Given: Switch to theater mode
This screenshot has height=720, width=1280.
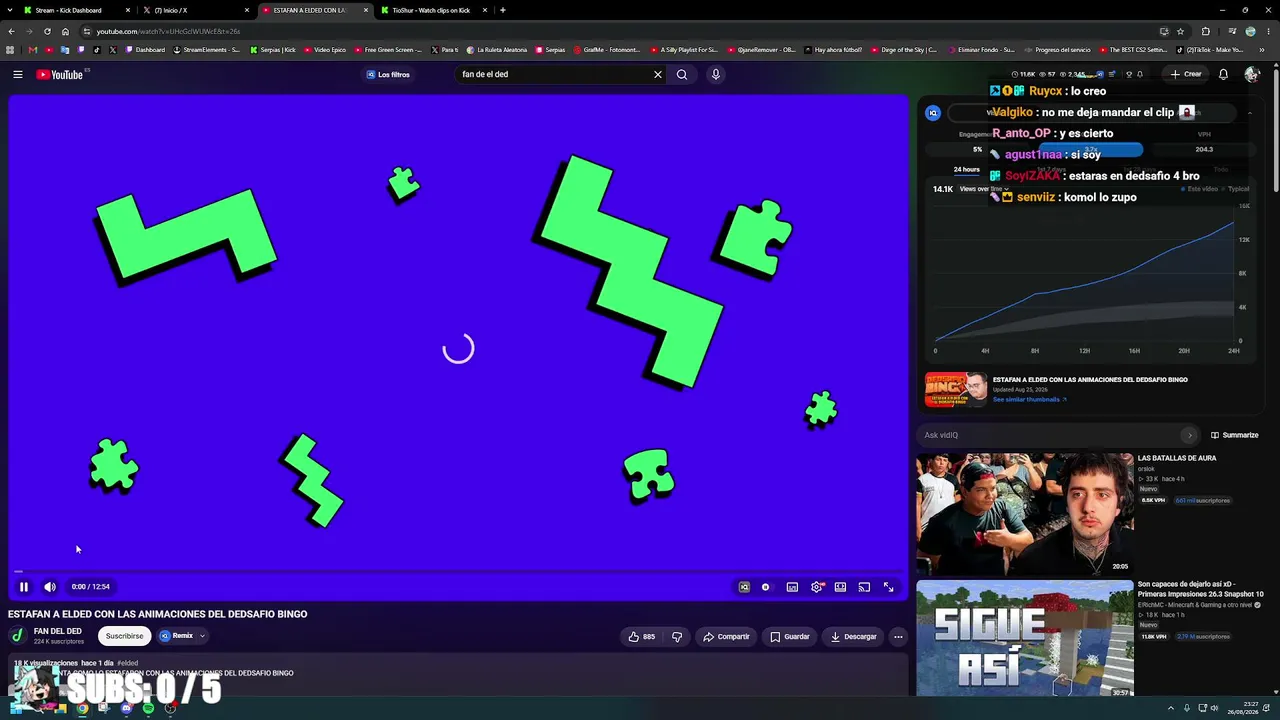Looking at the screenshot, I should 840,587.
